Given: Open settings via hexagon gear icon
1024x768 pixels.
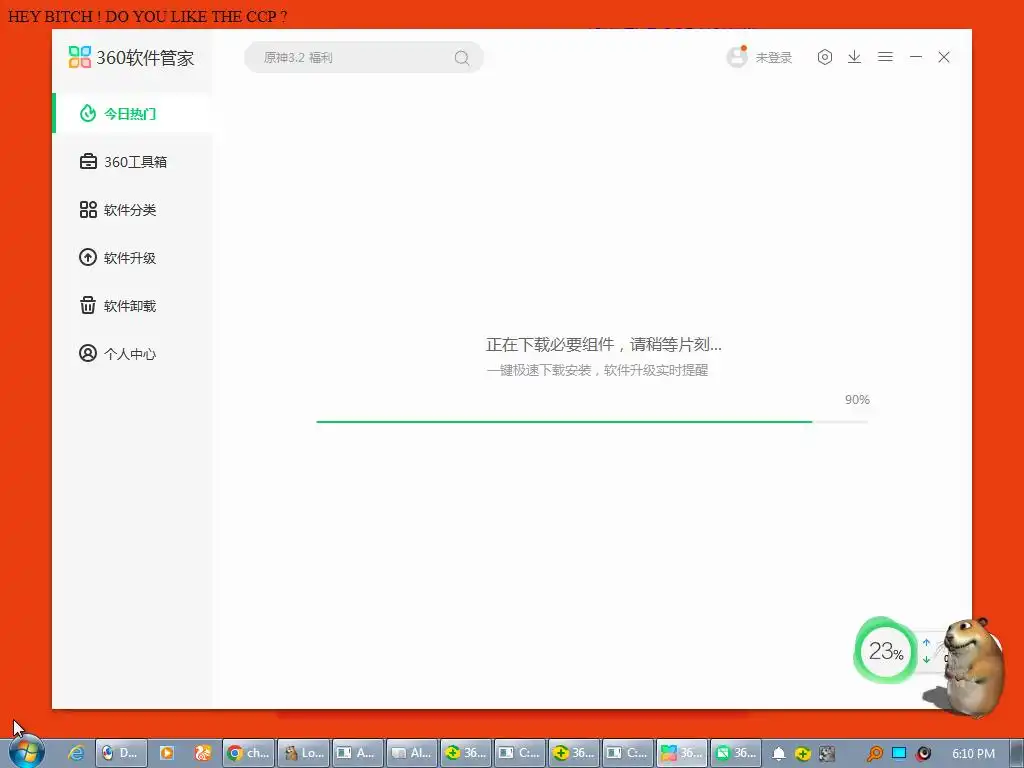Looking at the screenshot, I should [x=825, y=57].
